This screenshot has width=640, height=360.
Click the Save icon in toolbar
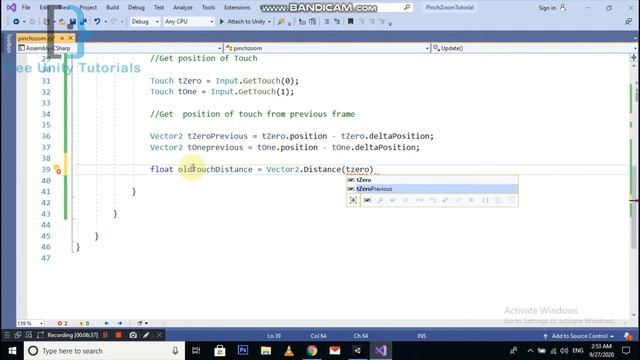pos(73,22)
